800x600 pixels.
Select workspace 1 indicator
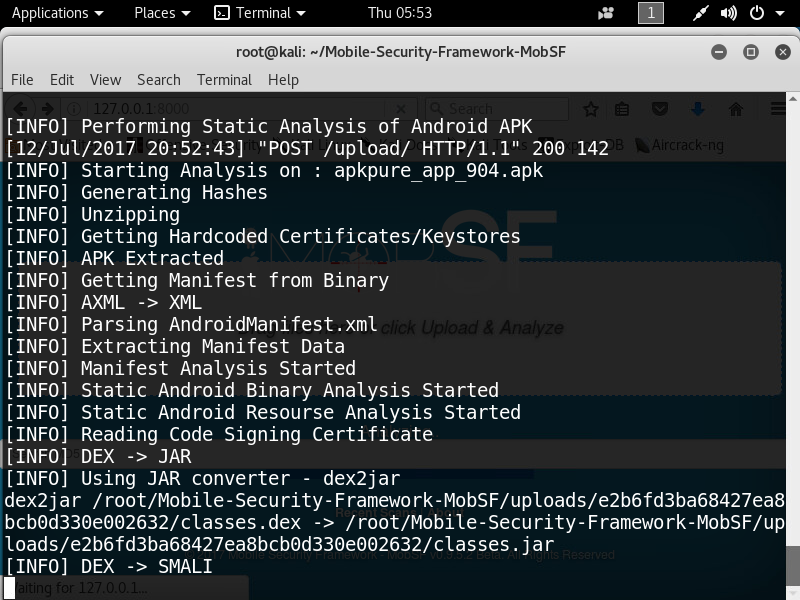coord(651,13)
